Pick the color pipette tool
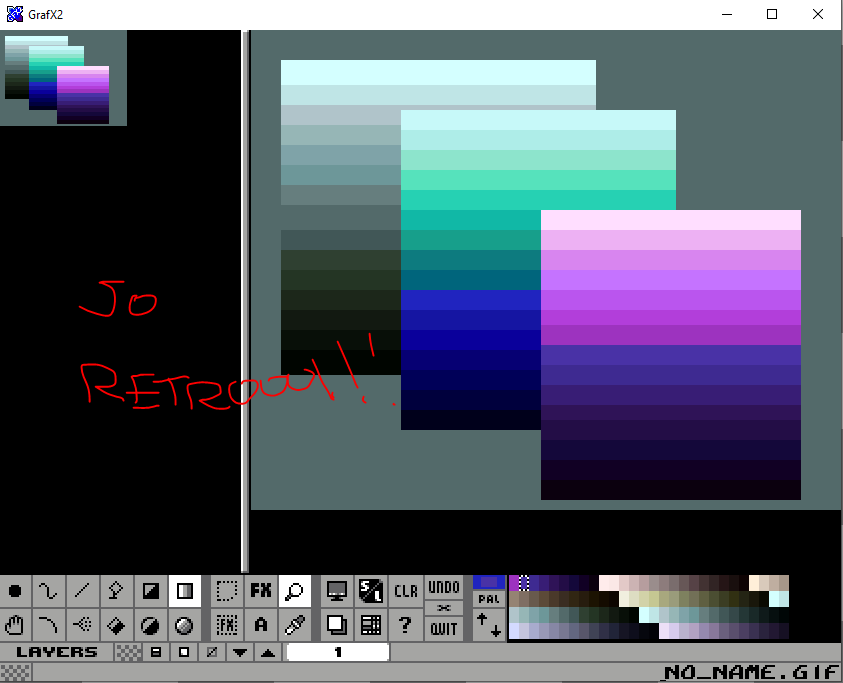The image size is (843, 683). tap(294, 625)
